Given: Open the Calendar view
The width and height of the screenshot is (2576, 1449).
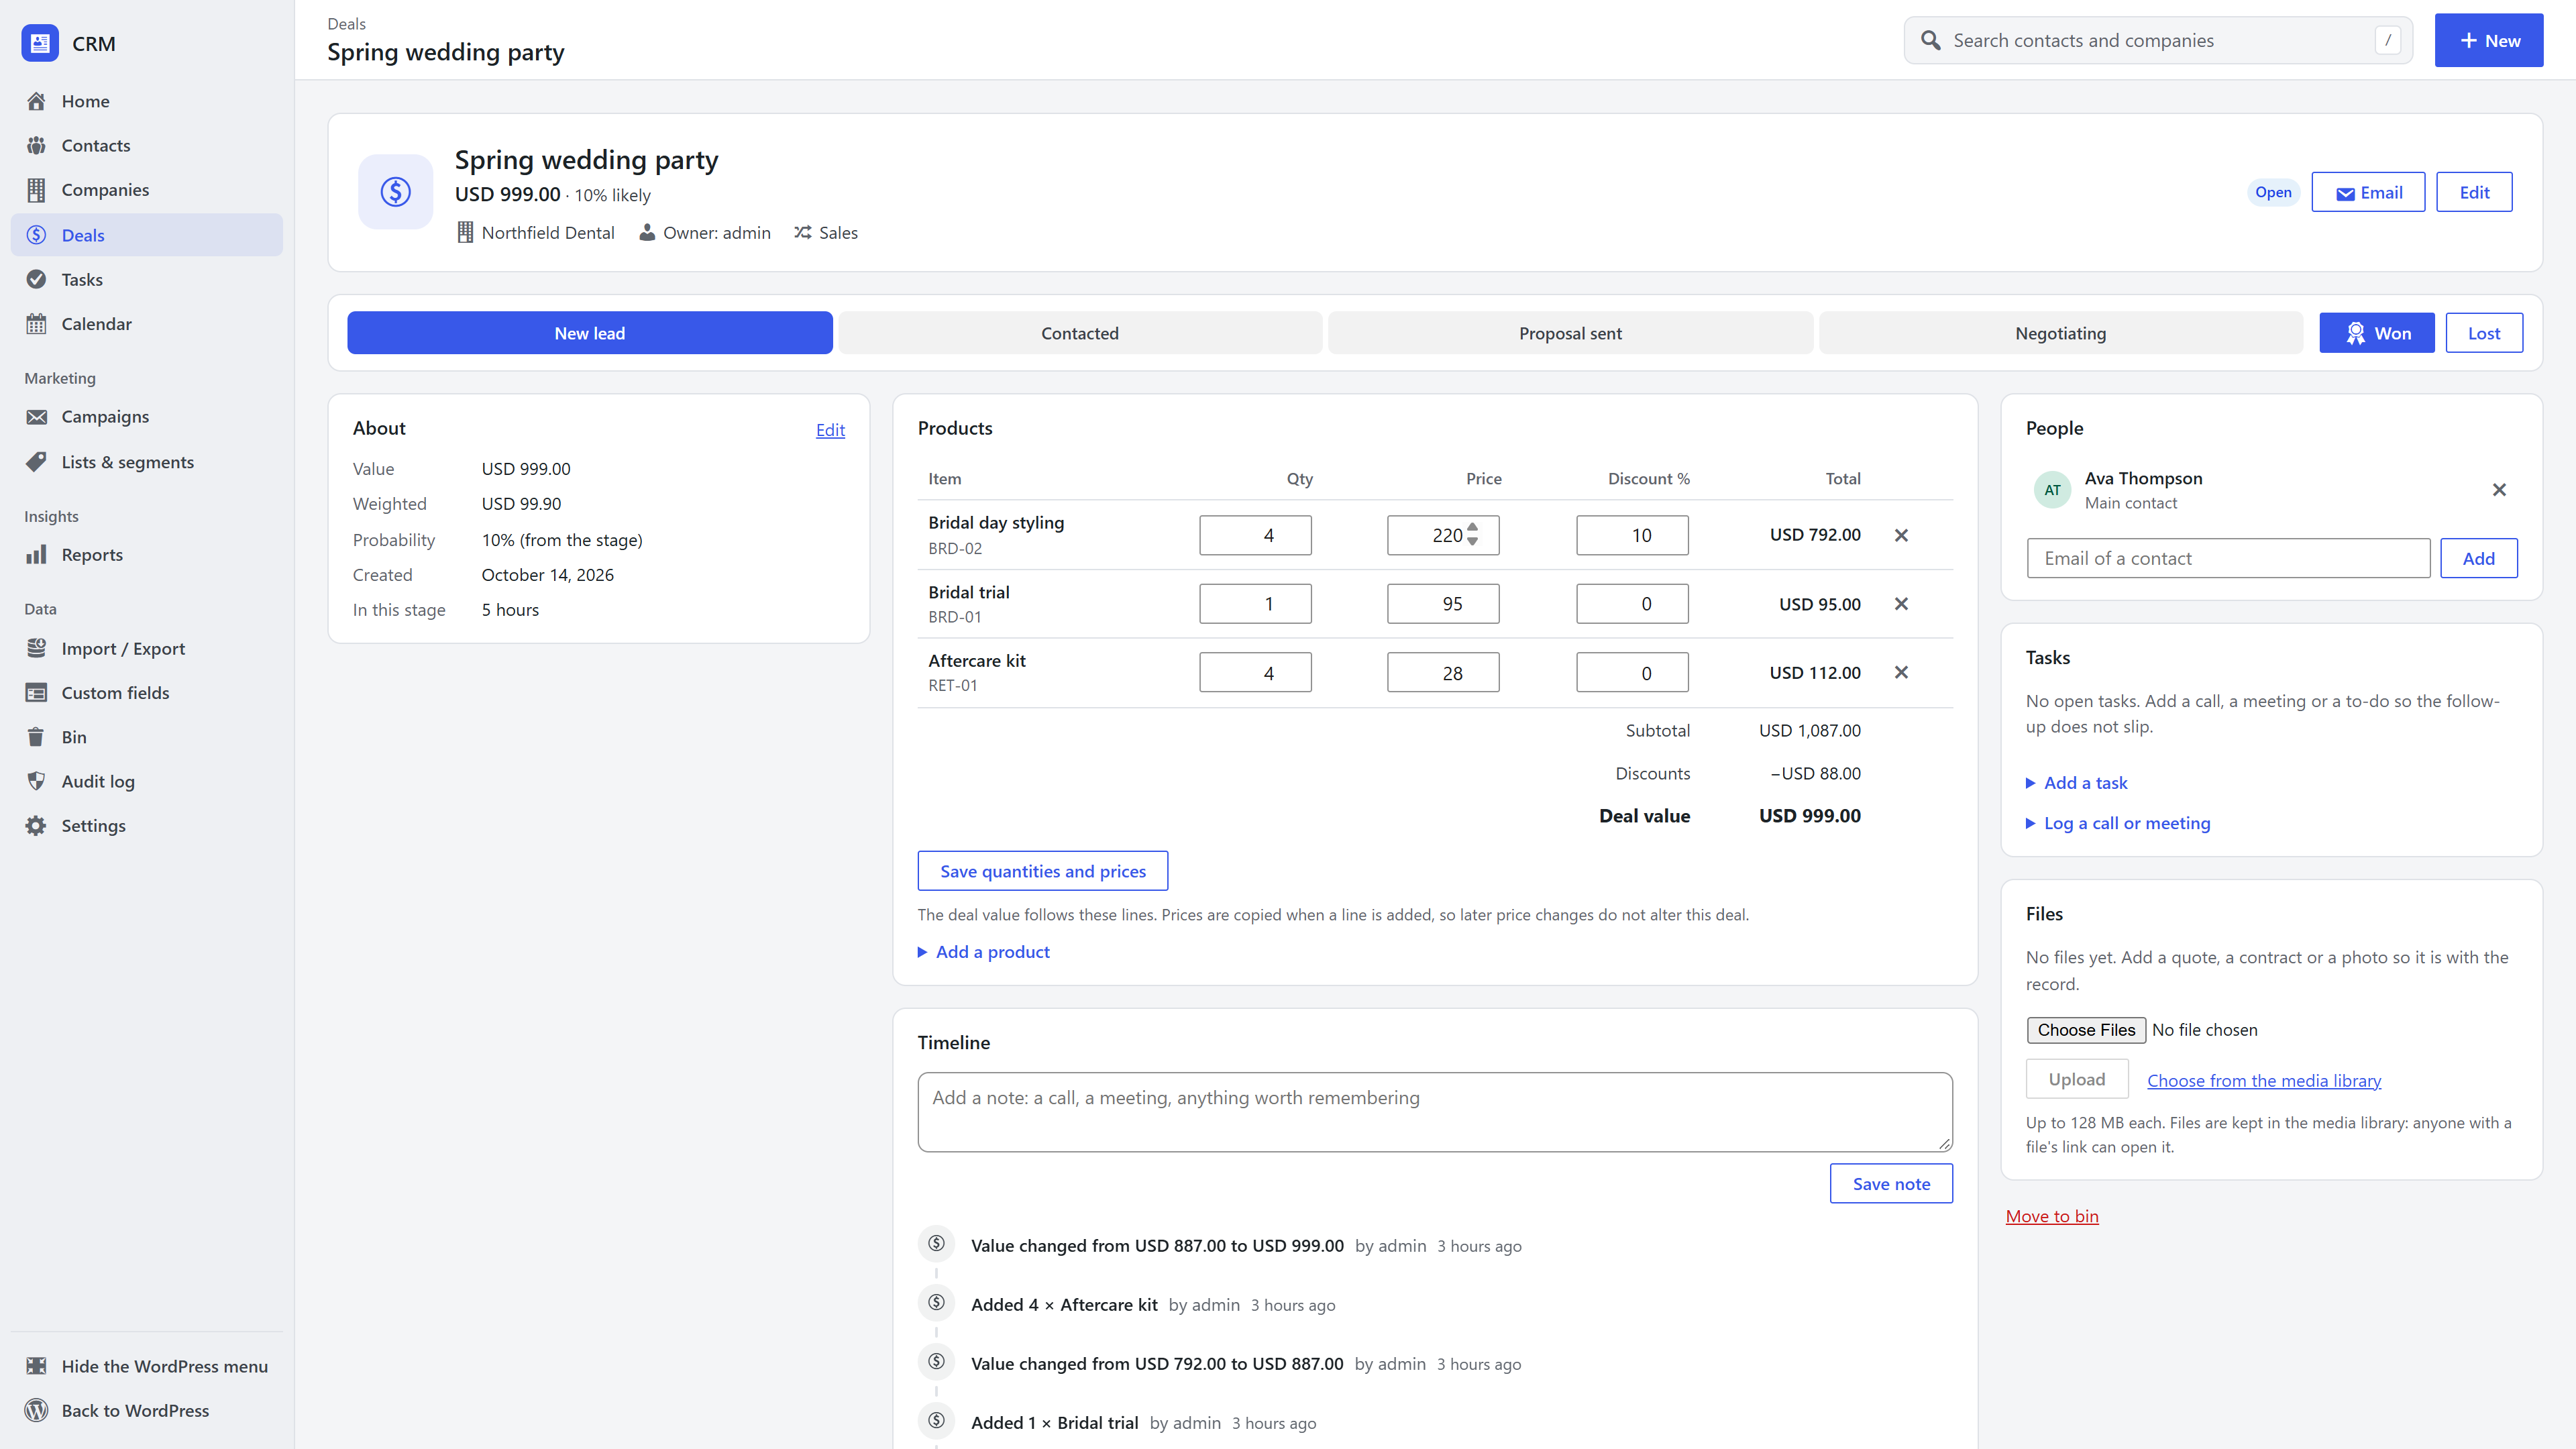Looking at the screenshot, I should coord(146,324).
